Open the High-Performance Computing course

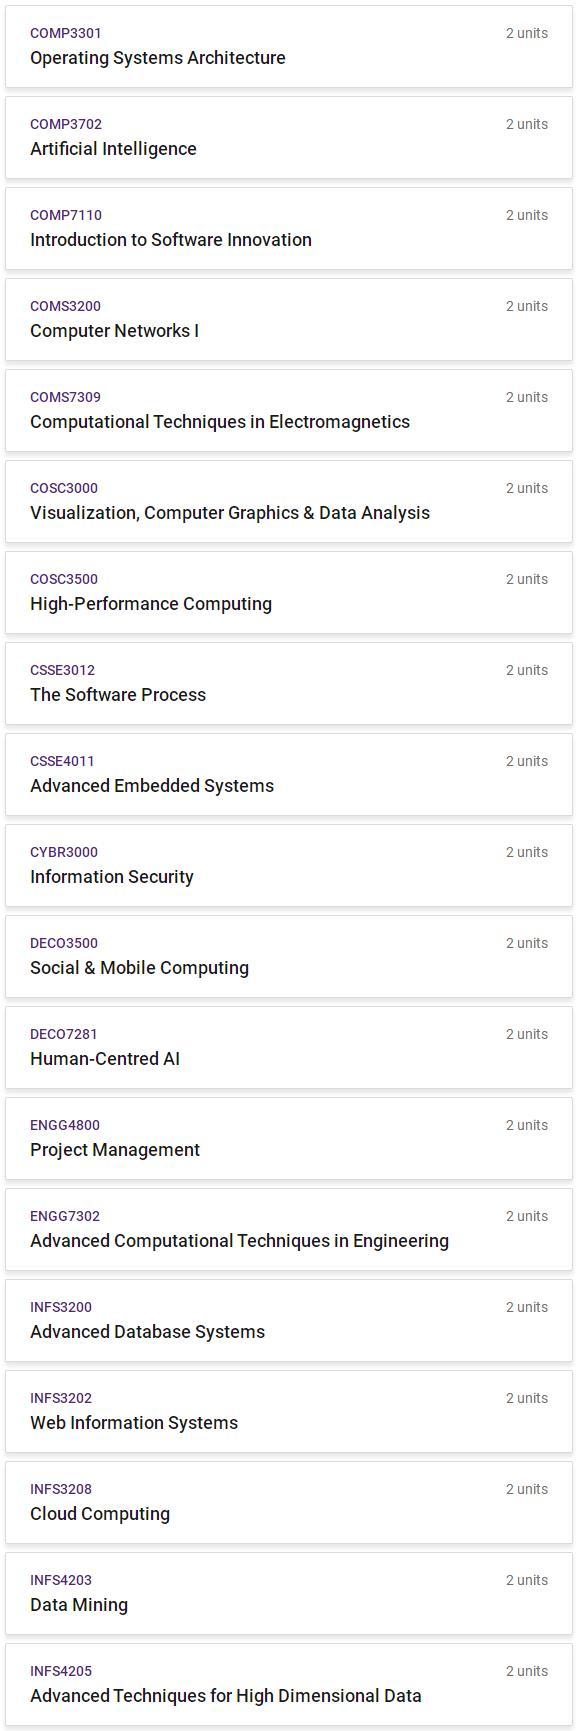tap(289, 593)
